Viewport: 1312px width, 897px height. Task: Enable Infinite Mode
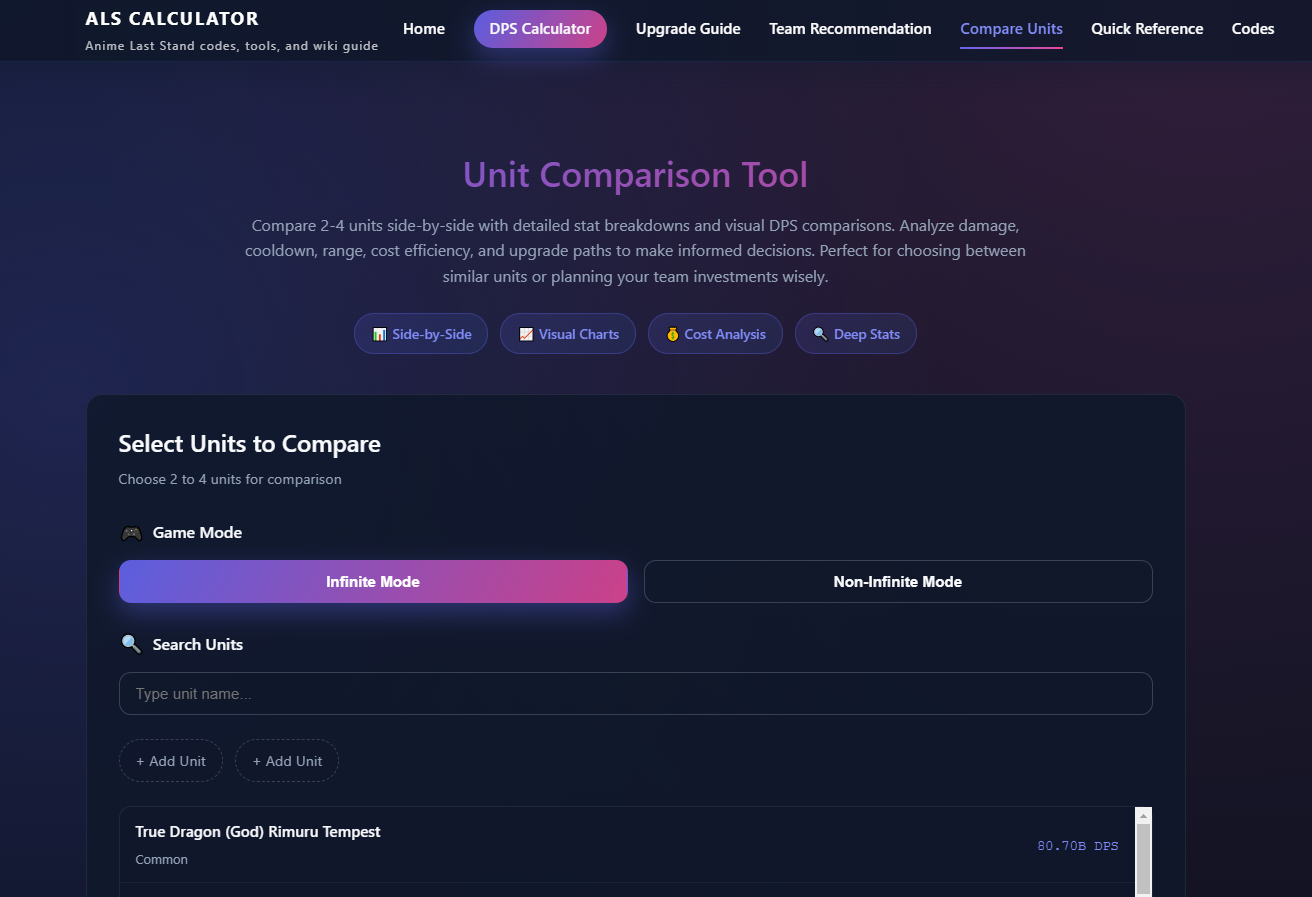pos(373,581)
